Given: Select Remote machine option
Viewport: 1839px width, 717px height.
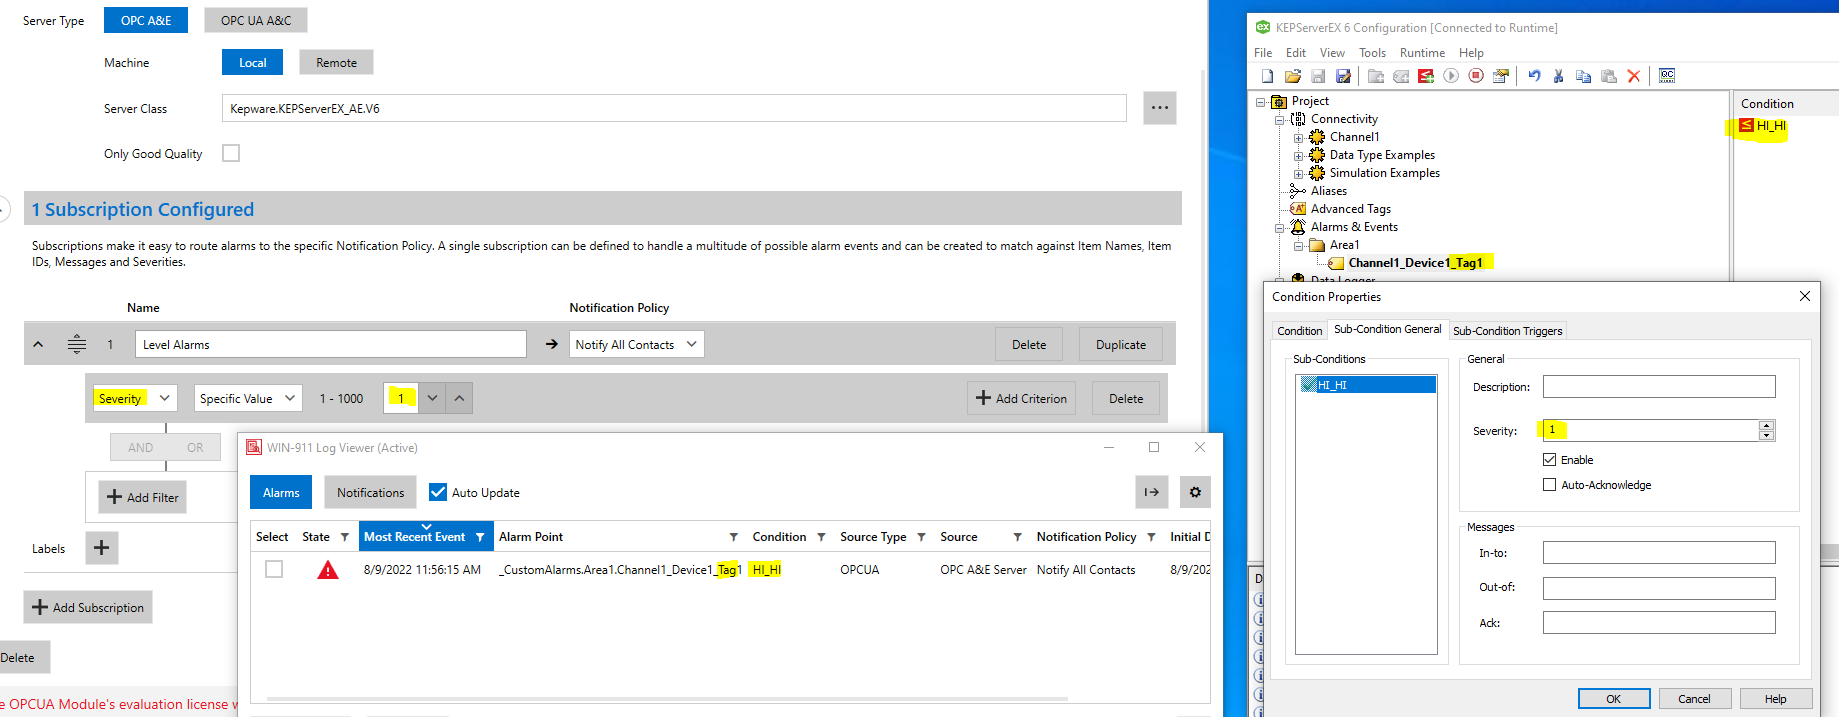Looking at the screenshot, I should [x=336, y=62].
